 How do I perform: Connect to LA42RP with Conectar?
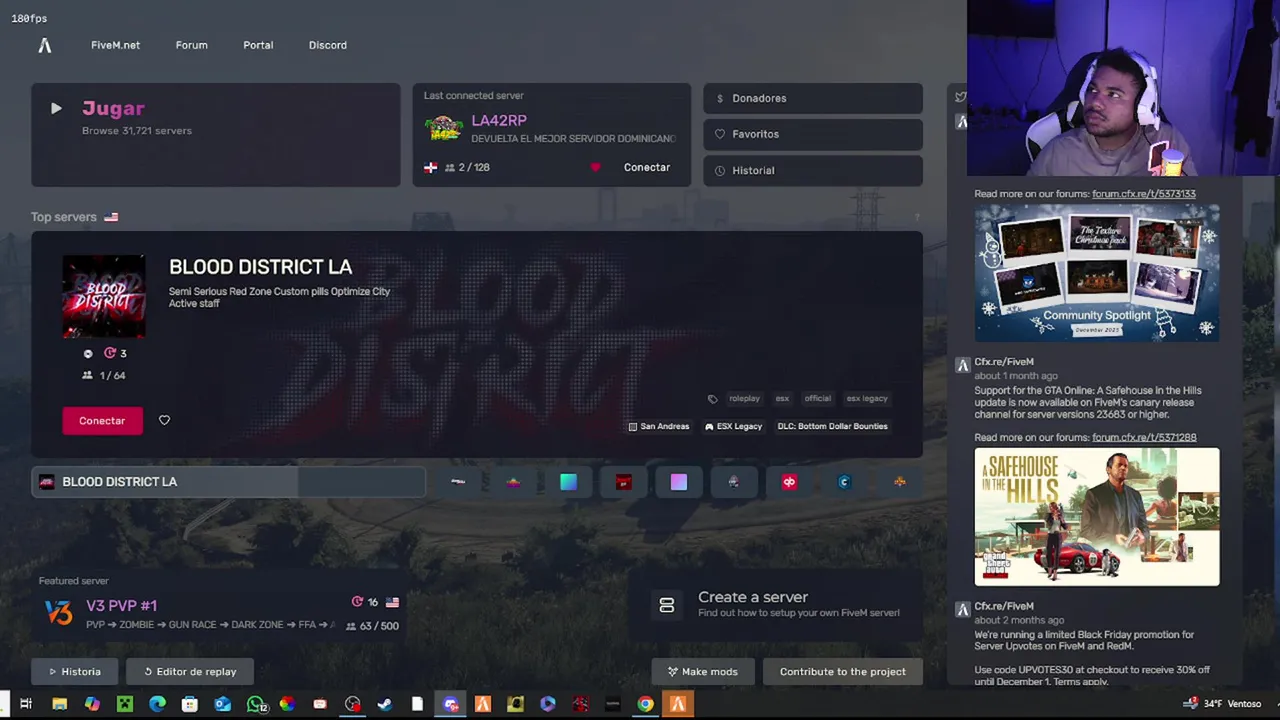pyautogui.click(x=647, y=167)
